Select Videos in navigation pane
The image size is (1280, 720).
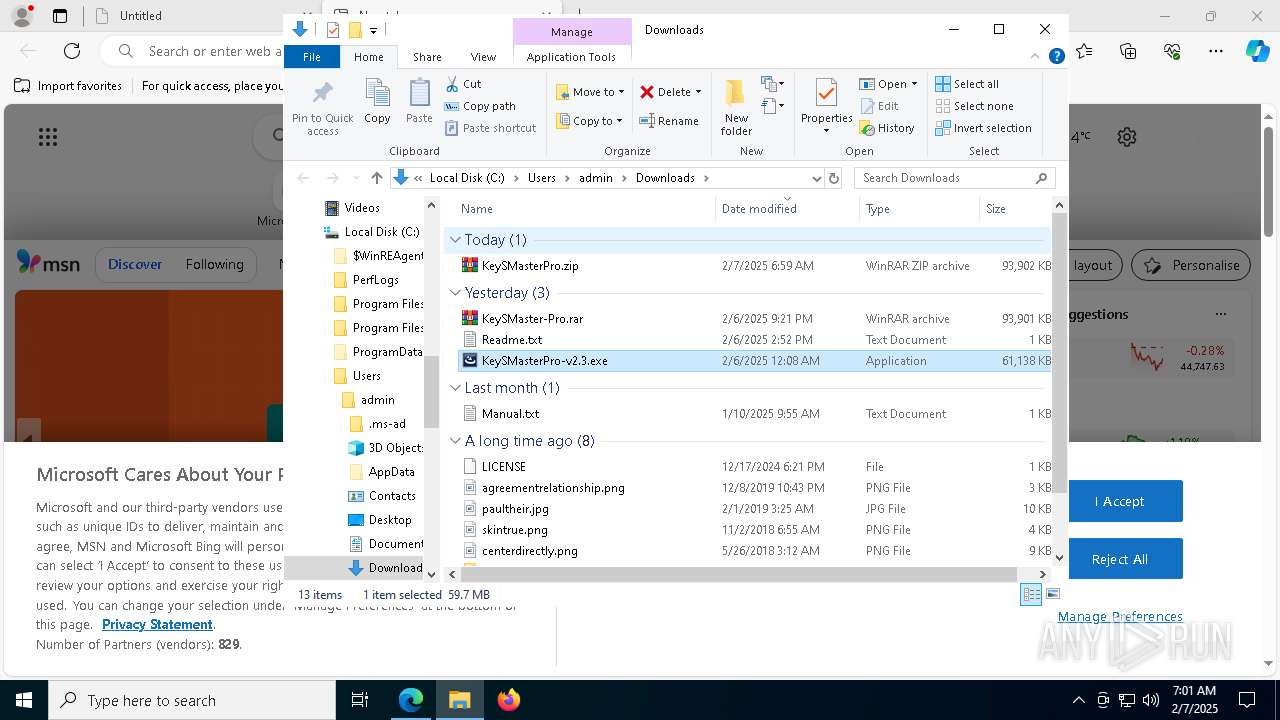362,208
